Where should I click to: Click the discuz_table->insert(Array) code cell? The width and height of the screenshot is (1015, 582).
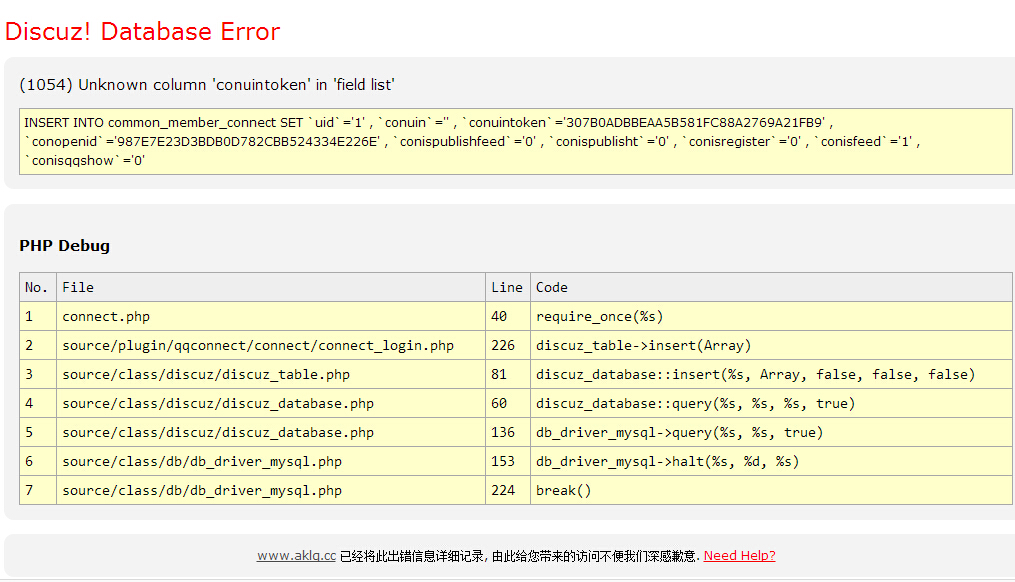point(772,346)
